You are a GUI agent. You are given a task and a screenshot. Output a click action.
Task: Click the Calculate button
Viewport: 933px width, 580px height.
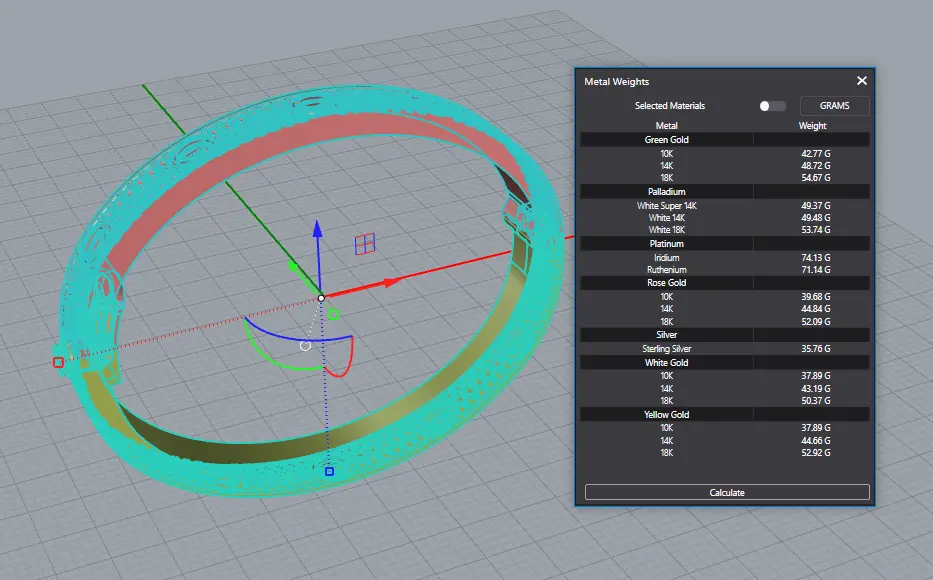727,492
